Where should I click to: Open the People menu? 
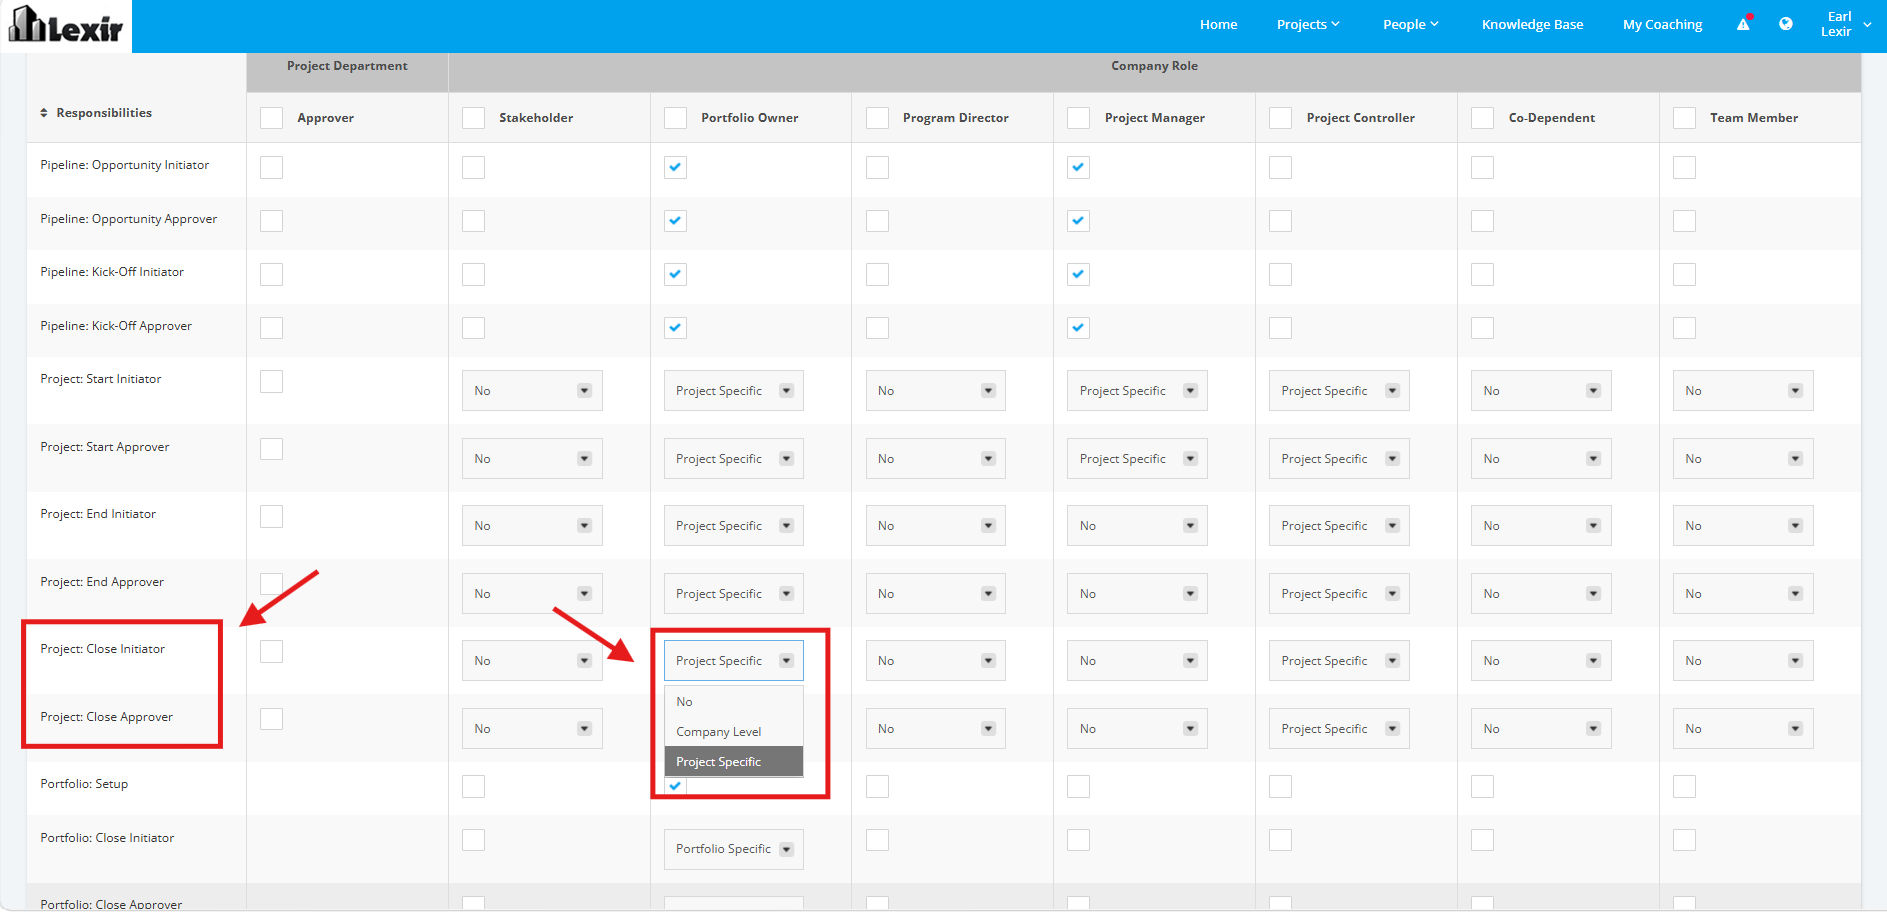click(1410, 24)
